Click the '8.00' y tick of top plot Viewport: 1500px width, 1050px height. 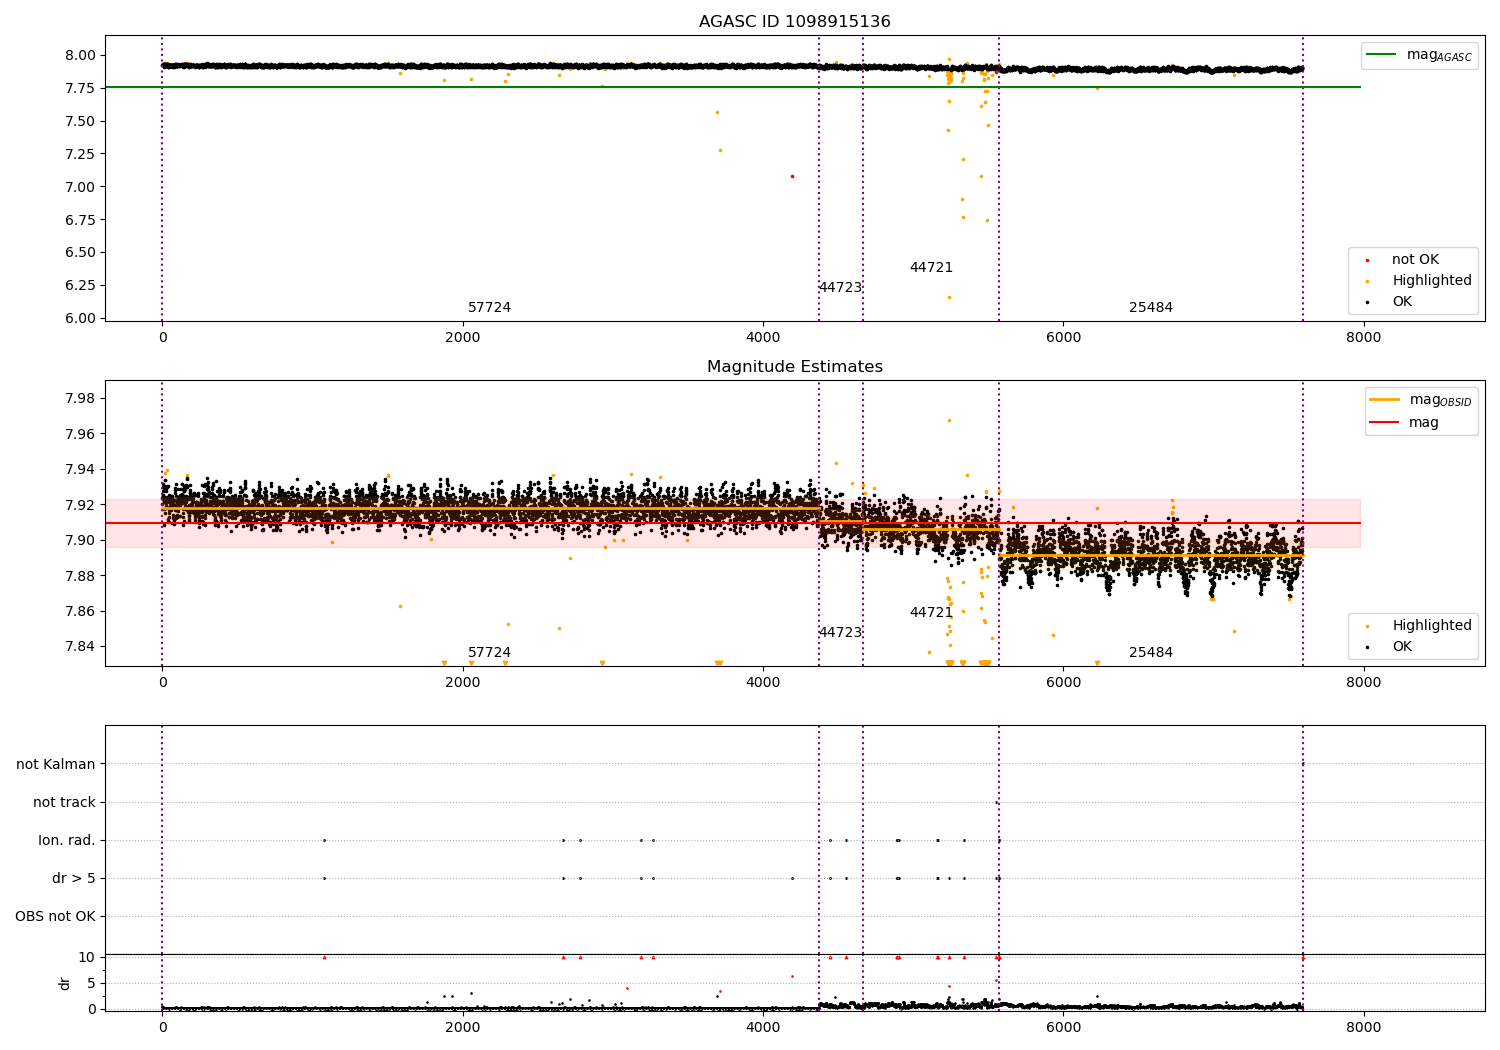[81, 56]
